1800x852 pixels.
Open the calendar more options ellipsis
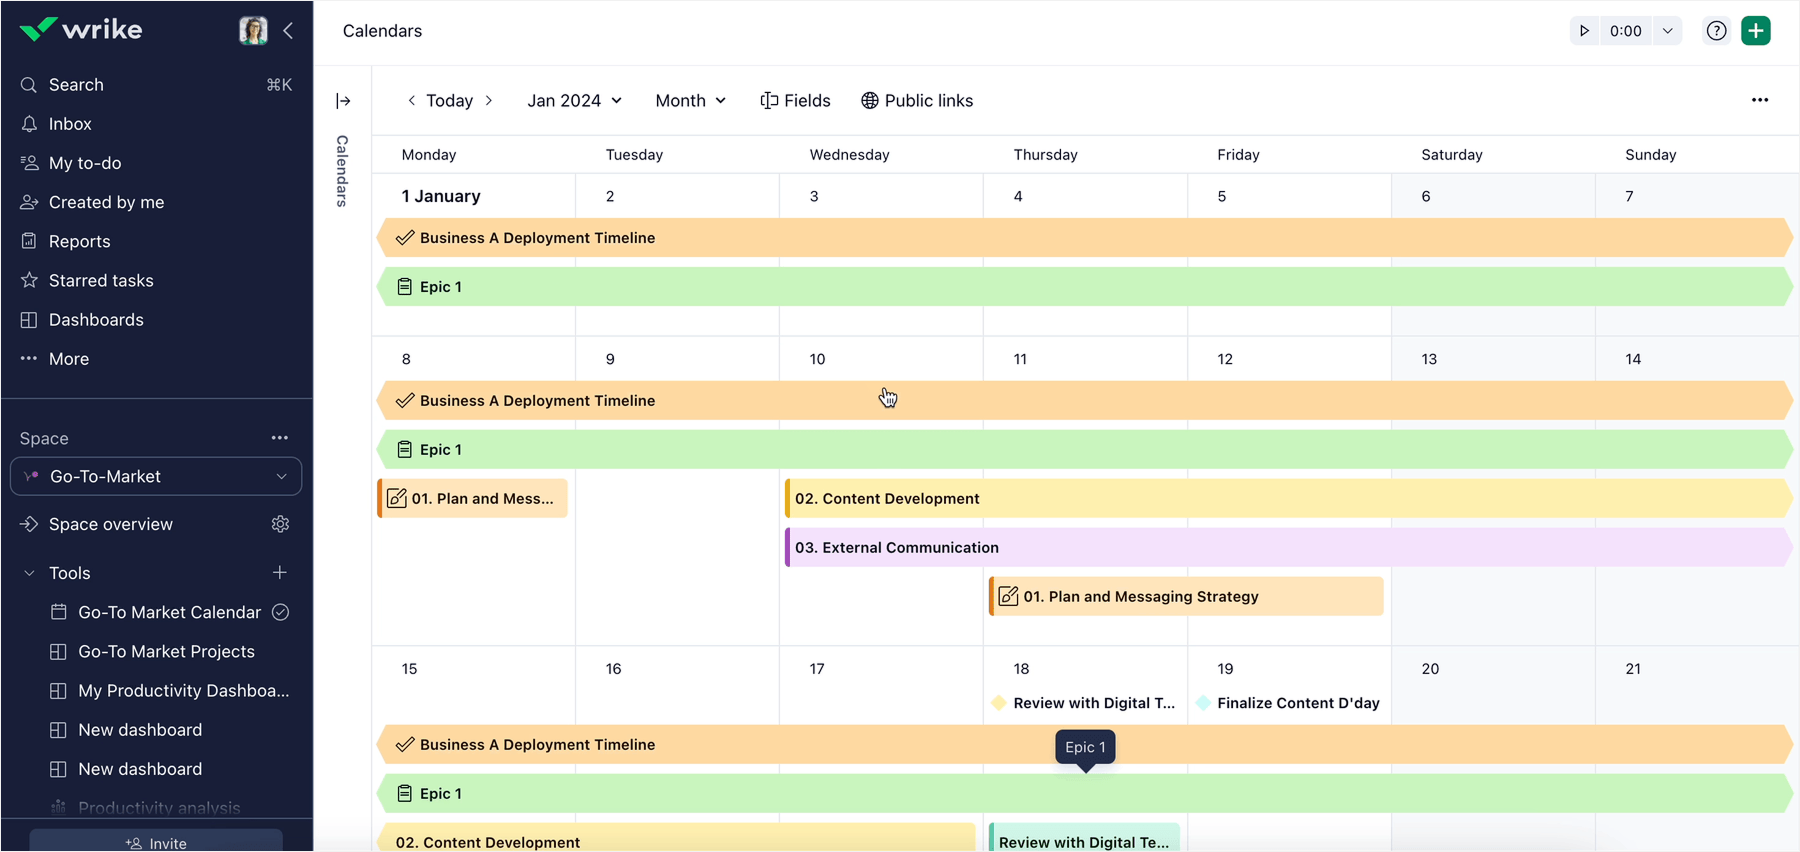pyautogui.click(x=1760, y=100)
